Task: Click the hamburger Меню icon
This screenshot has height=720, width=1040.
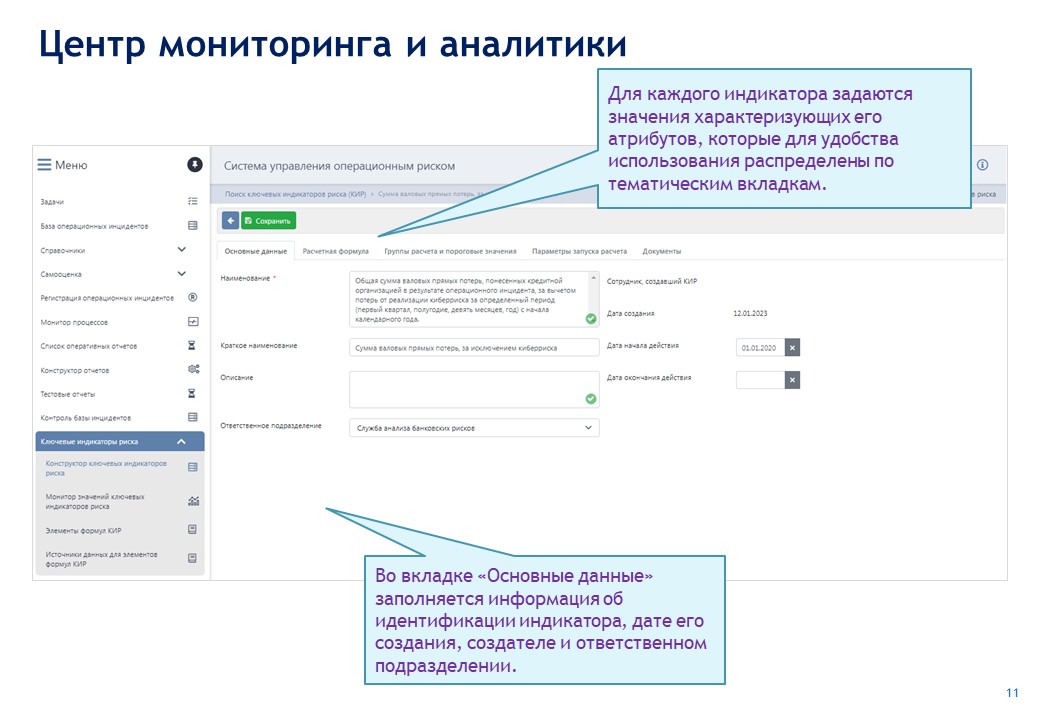Action: pyautogui.click(x=44, y=164)
